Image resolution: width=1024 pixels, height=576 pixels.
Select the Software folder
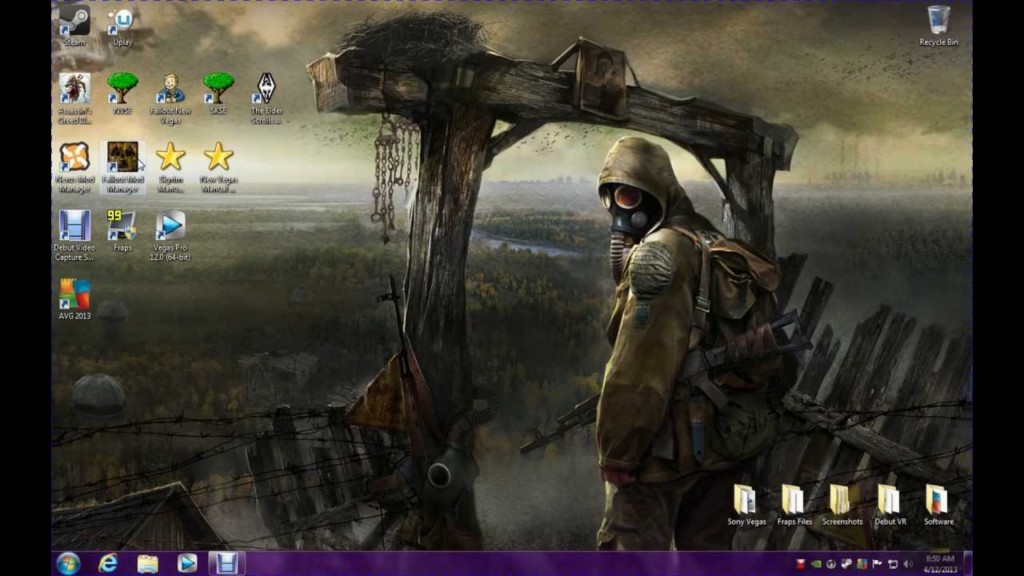point(938,505)
